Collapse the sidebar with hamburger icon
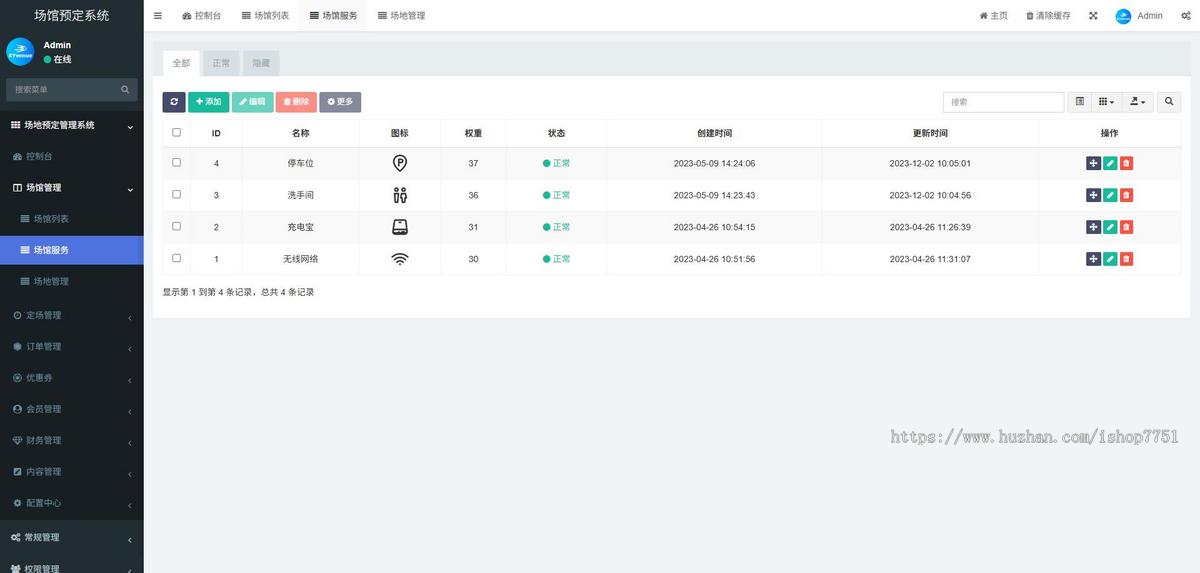This screenshot has height=573, width=1200. pos(158,16)
